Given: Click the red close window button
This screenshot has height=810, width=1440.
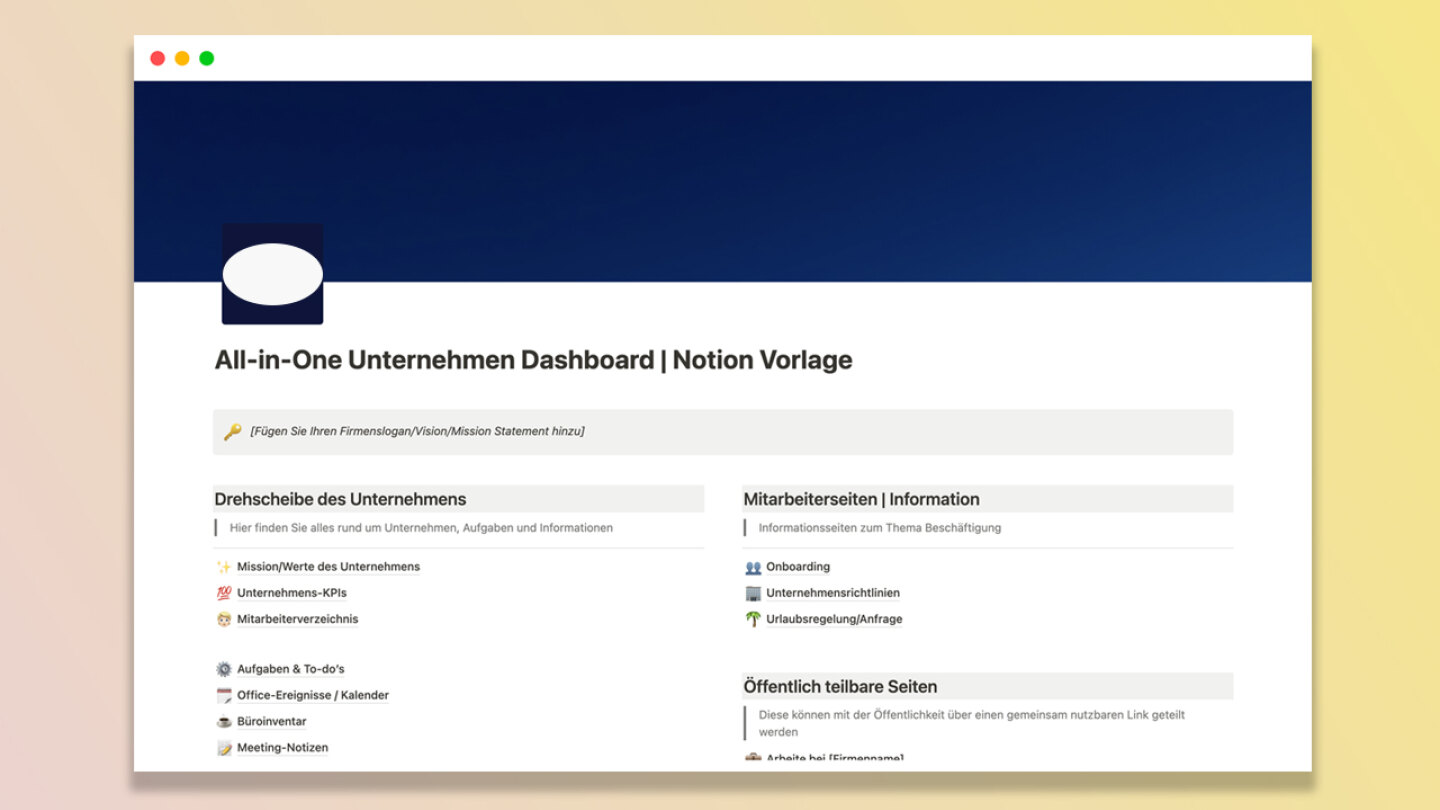Looking at the screenshot, I should pyautogui.click(x=157, y=58).
